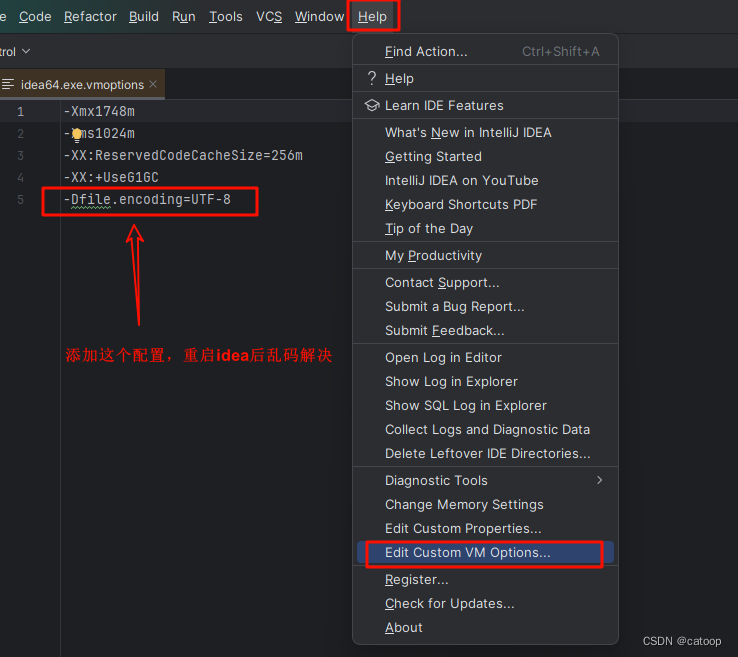Click line -XX:ReservedCodeCacheSize=256m
738x657 pixels.
point(183,155)
